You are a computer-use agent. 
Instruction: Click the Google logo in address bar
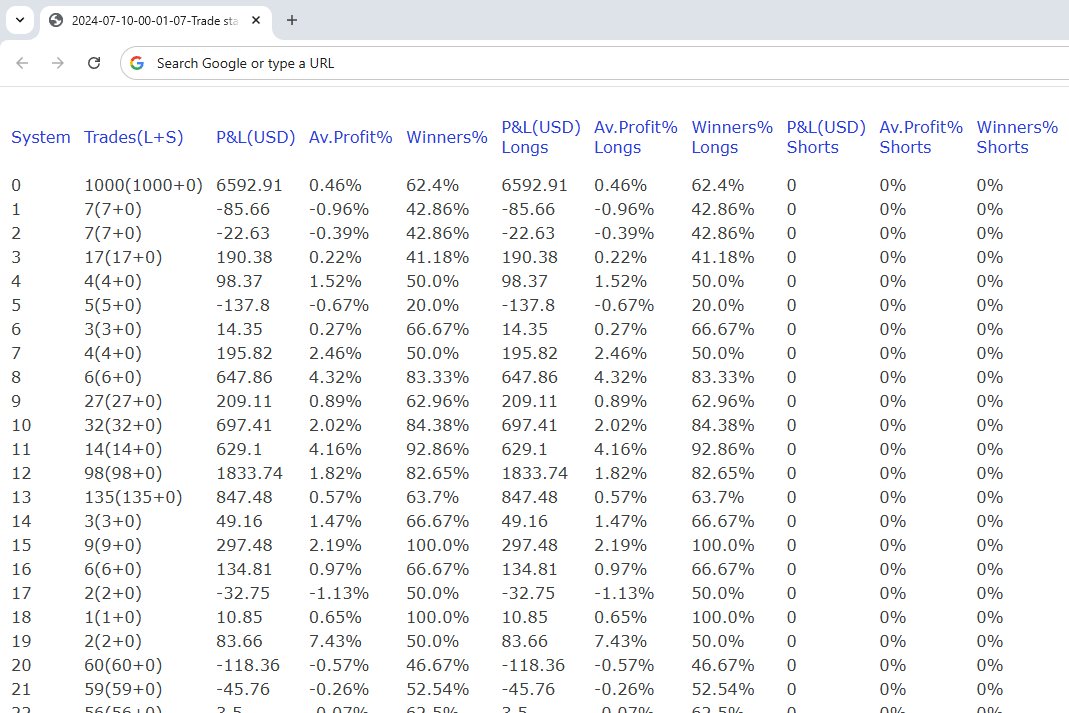137,63
